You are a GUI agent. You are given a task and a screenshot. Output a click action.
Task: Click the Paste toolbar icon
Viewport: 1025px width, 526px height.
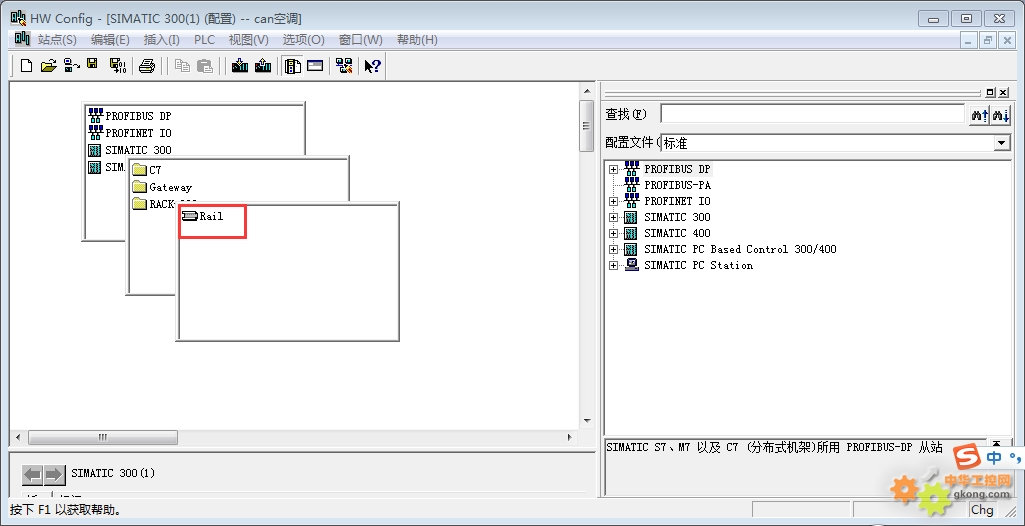click(x=205, y=65)
